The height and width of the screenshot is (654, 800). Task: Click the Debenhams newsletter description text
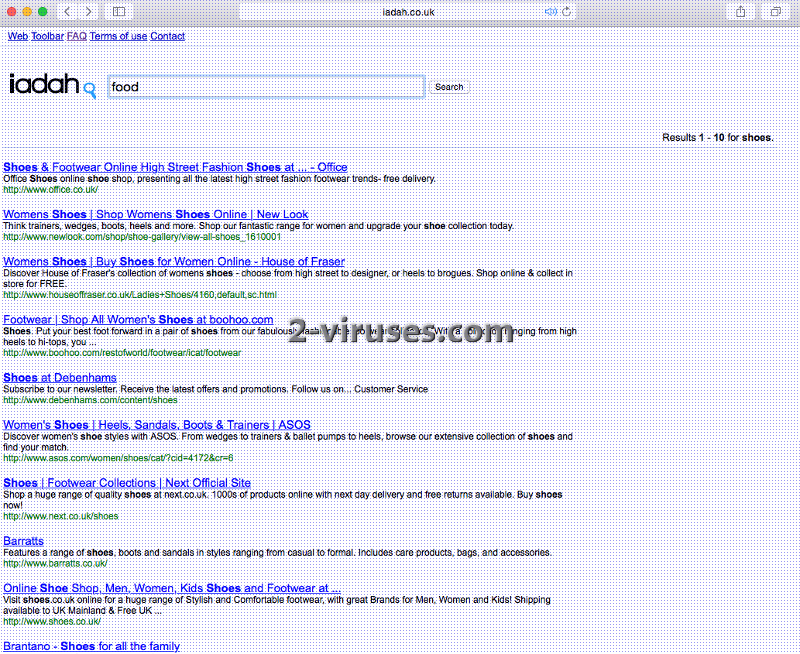(x=215, y=389)
